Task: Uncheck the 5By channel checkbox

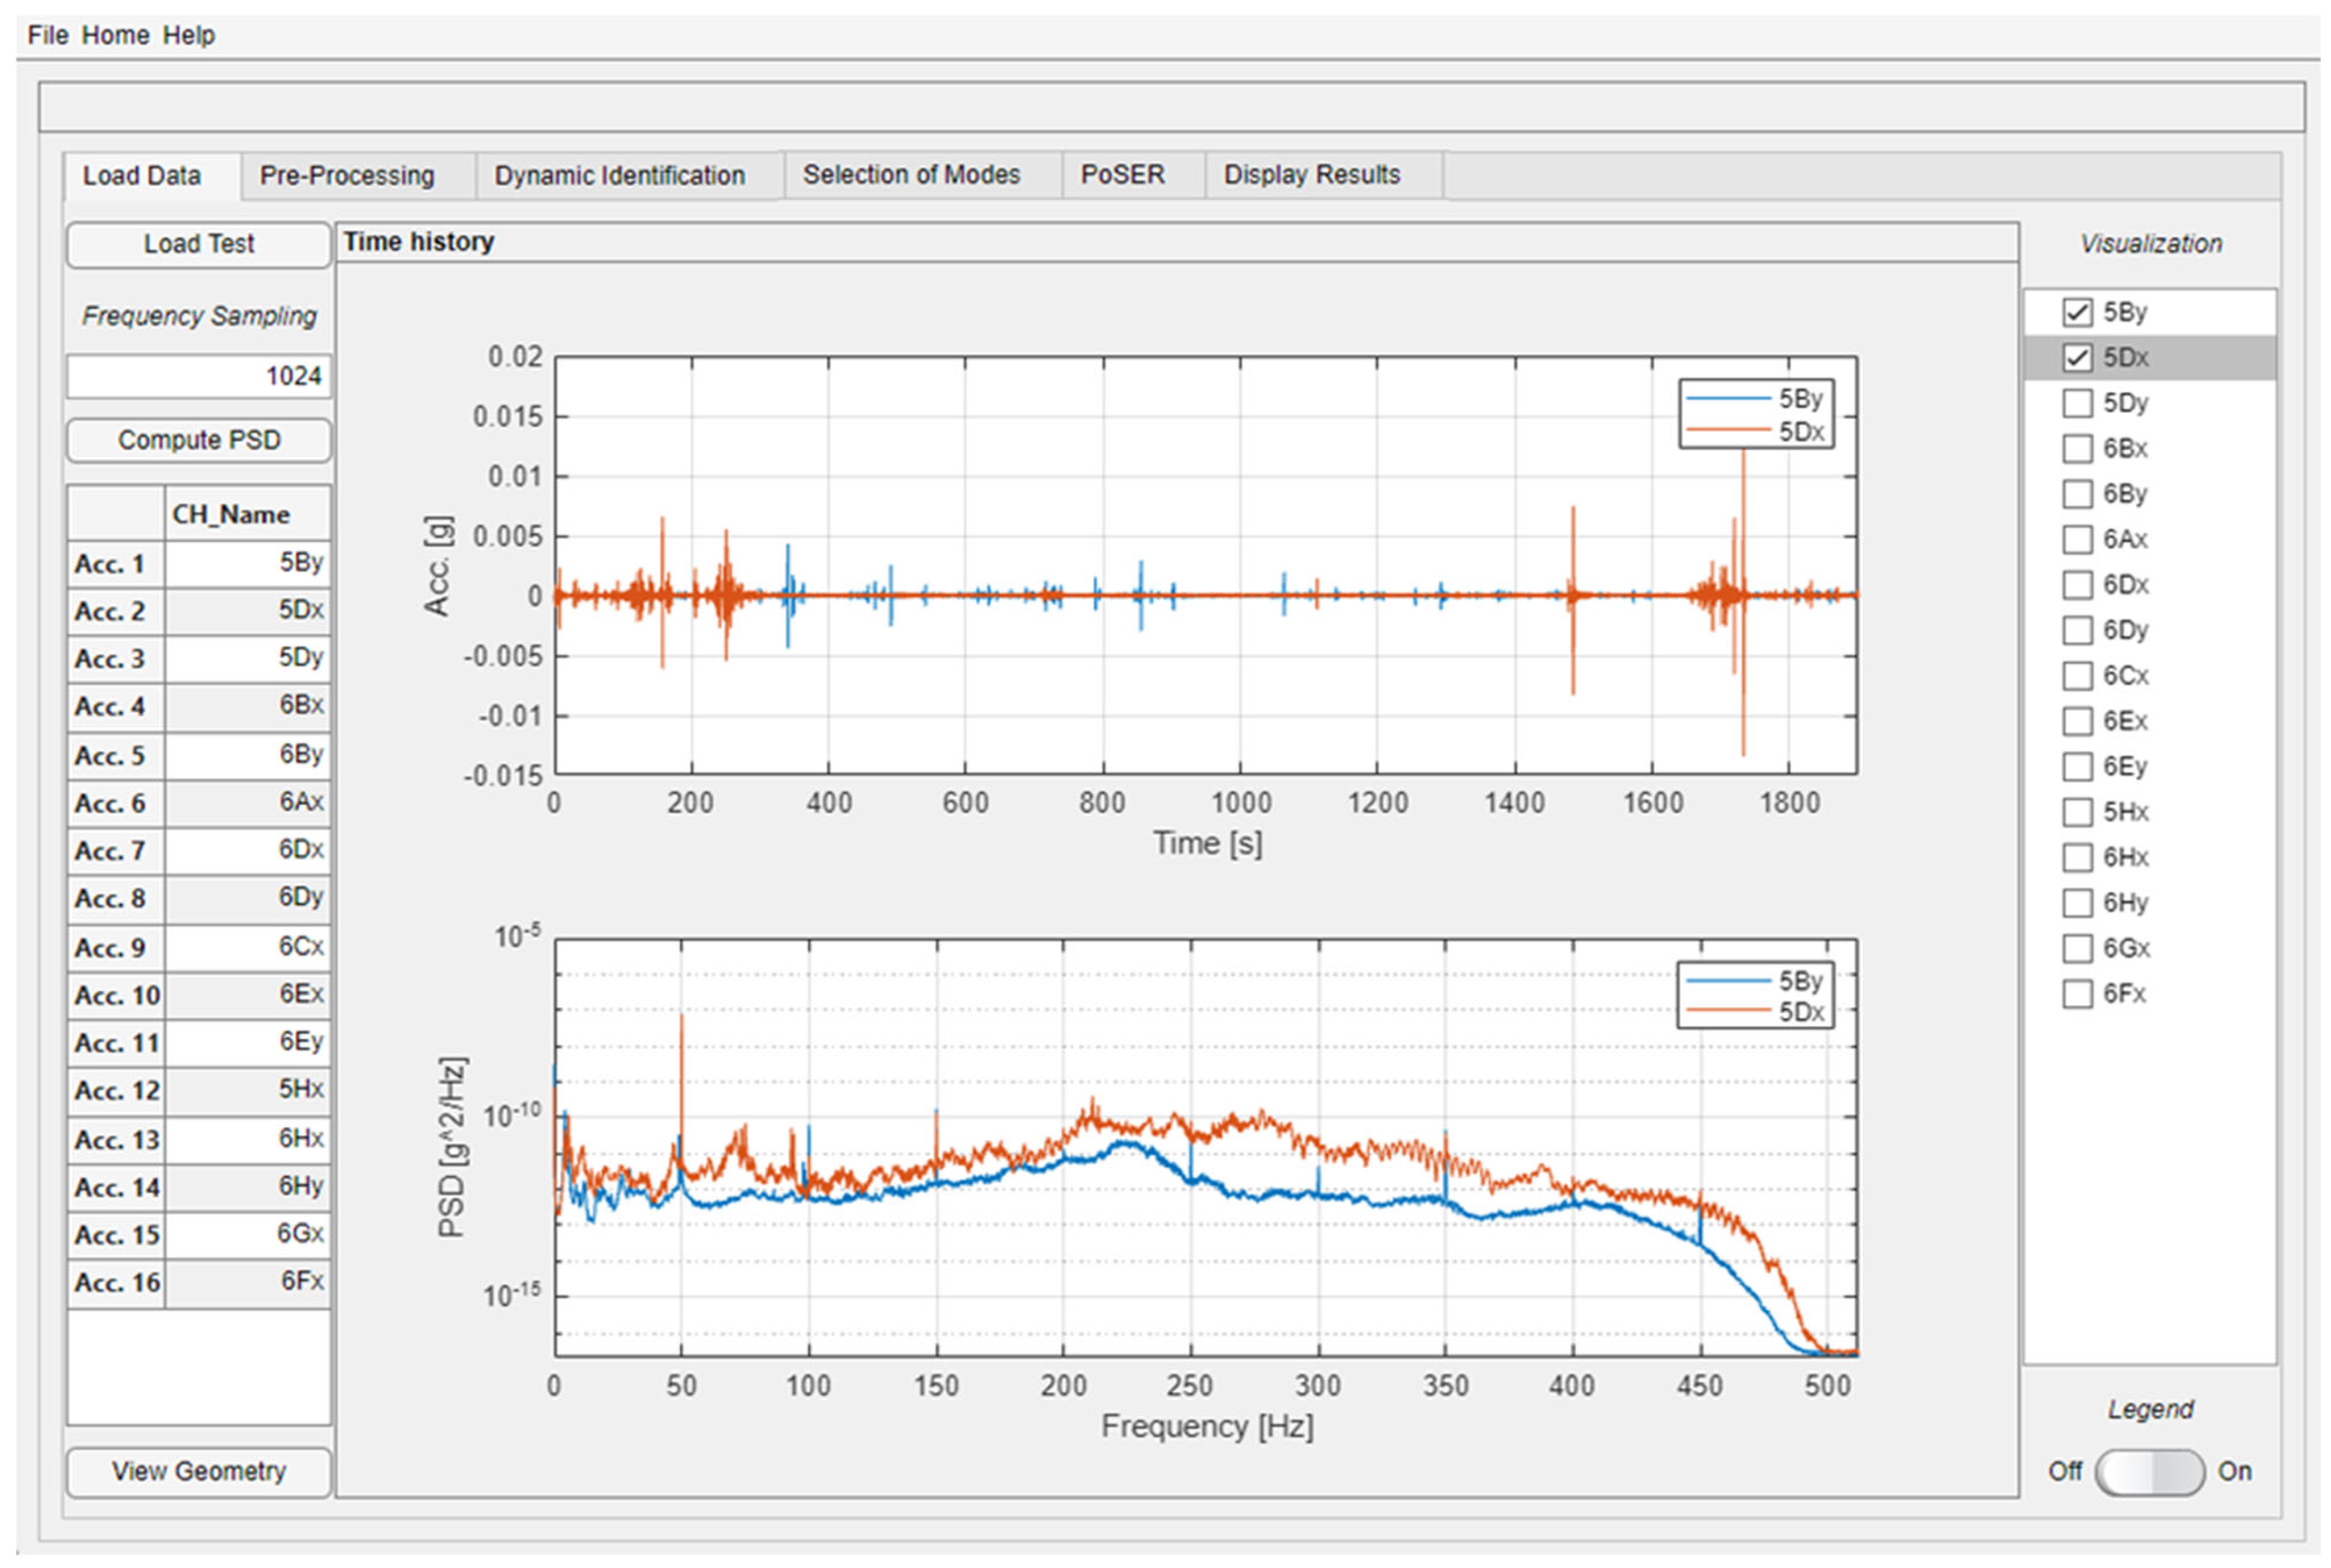Action: click(x=2076, y=312)
